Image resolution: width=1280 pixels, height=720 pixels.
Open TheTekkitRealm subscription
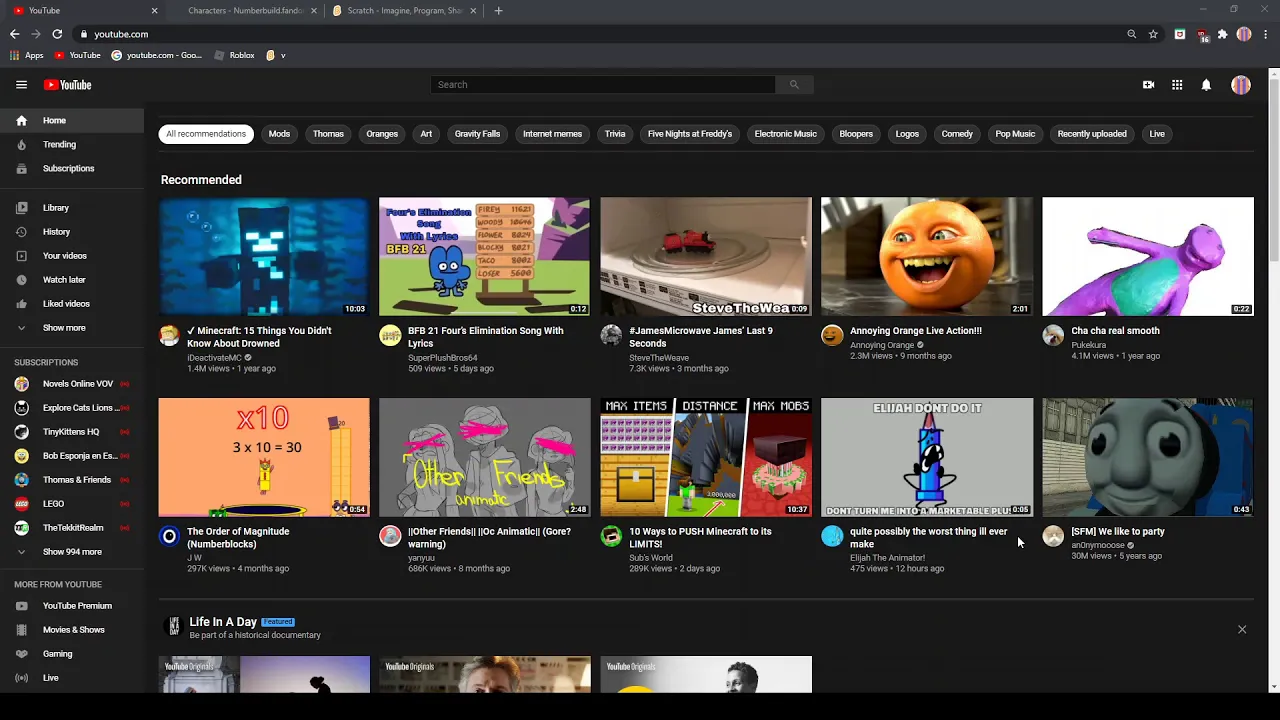72,528
